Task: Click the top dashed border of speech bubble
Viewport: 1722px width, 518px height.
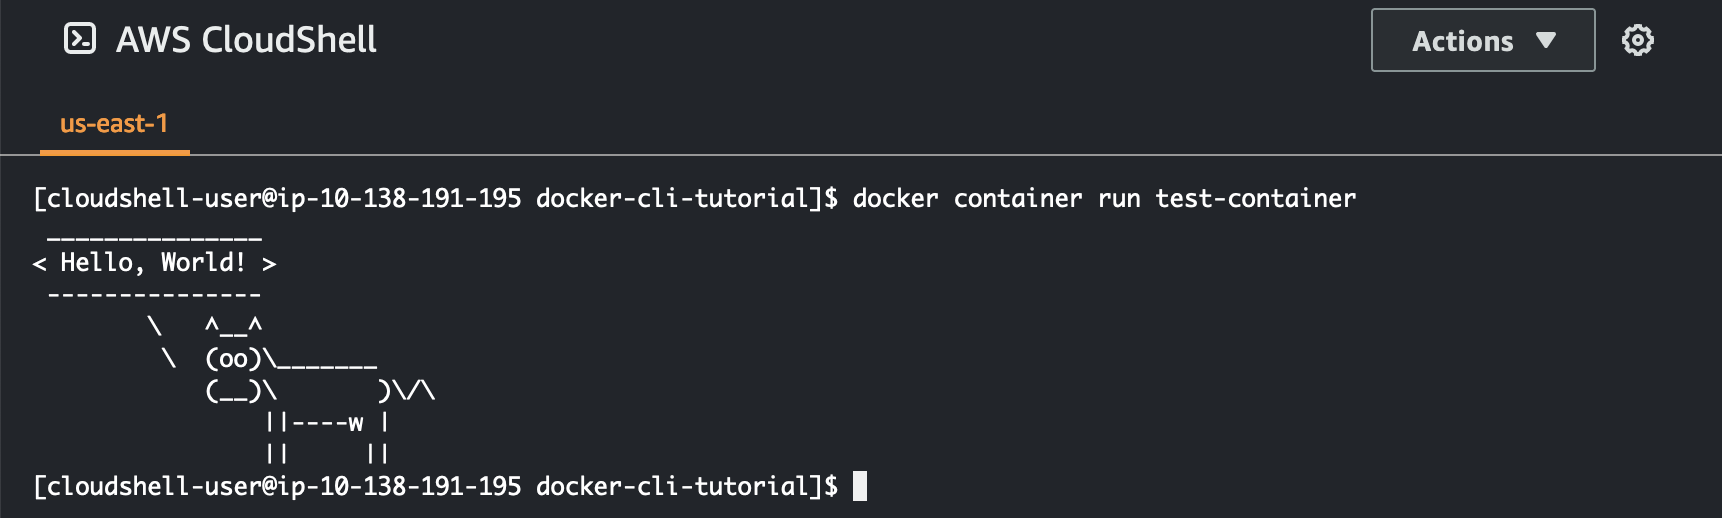Action: pos(154,238)
